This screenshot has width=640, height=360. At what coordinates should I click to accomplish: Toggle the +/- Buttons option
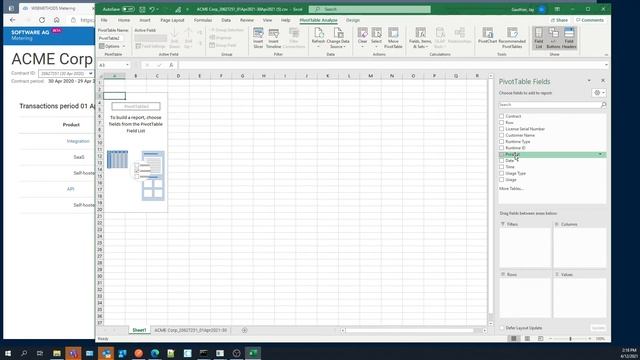click(553, 38)
